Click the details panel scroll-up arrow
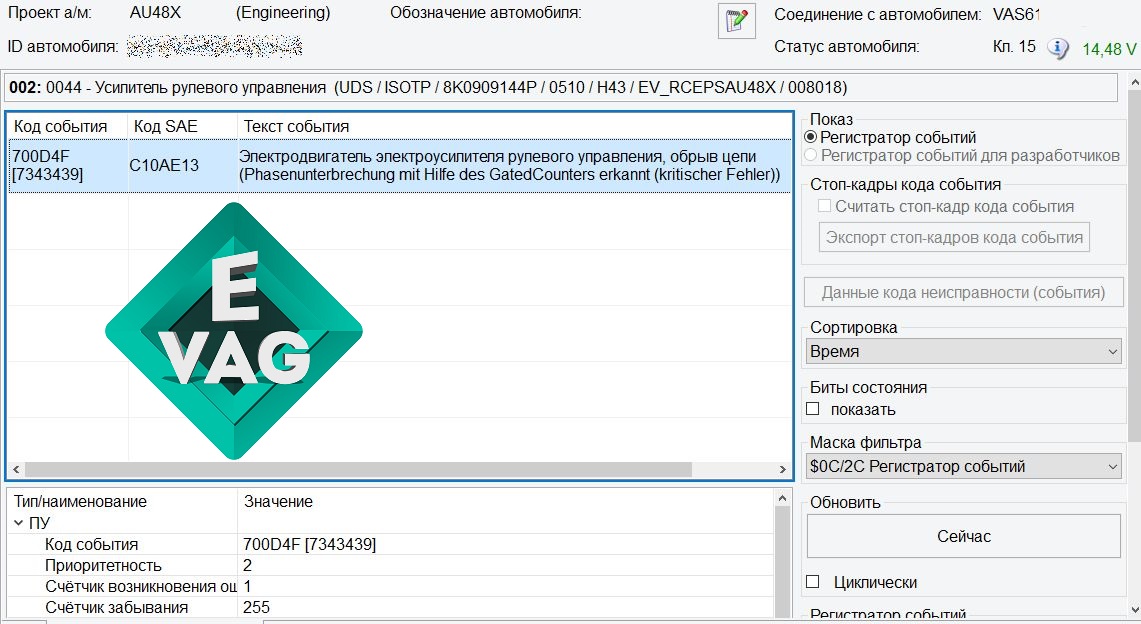This screenshot has width=1141, height=624. (782, 499)
